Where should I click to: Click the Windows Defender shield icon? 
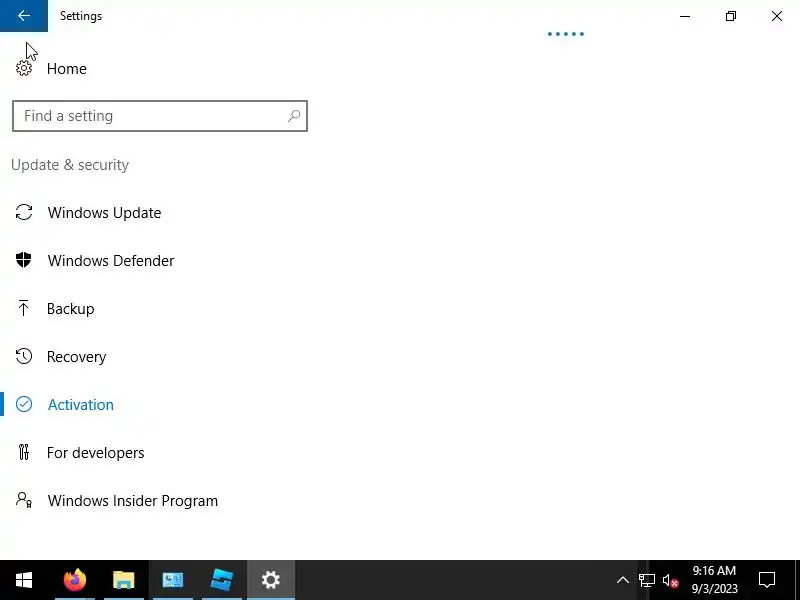click(23, 260)
